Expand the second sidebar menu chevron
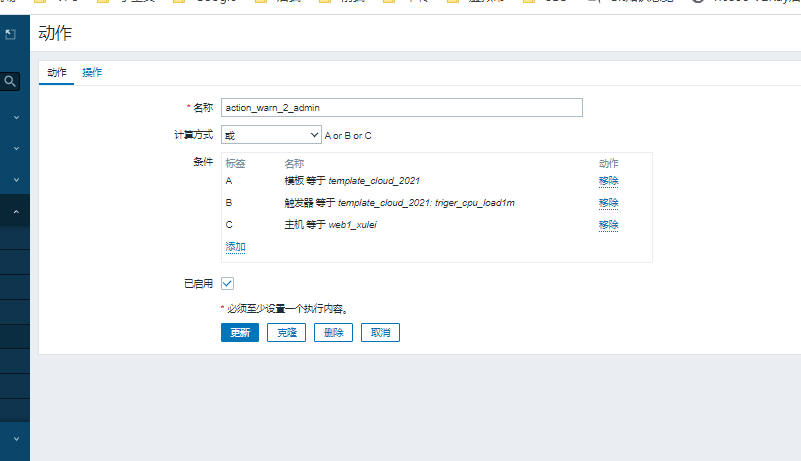The height and width of the screenshot is (461, 801). (x=16, y=148)
